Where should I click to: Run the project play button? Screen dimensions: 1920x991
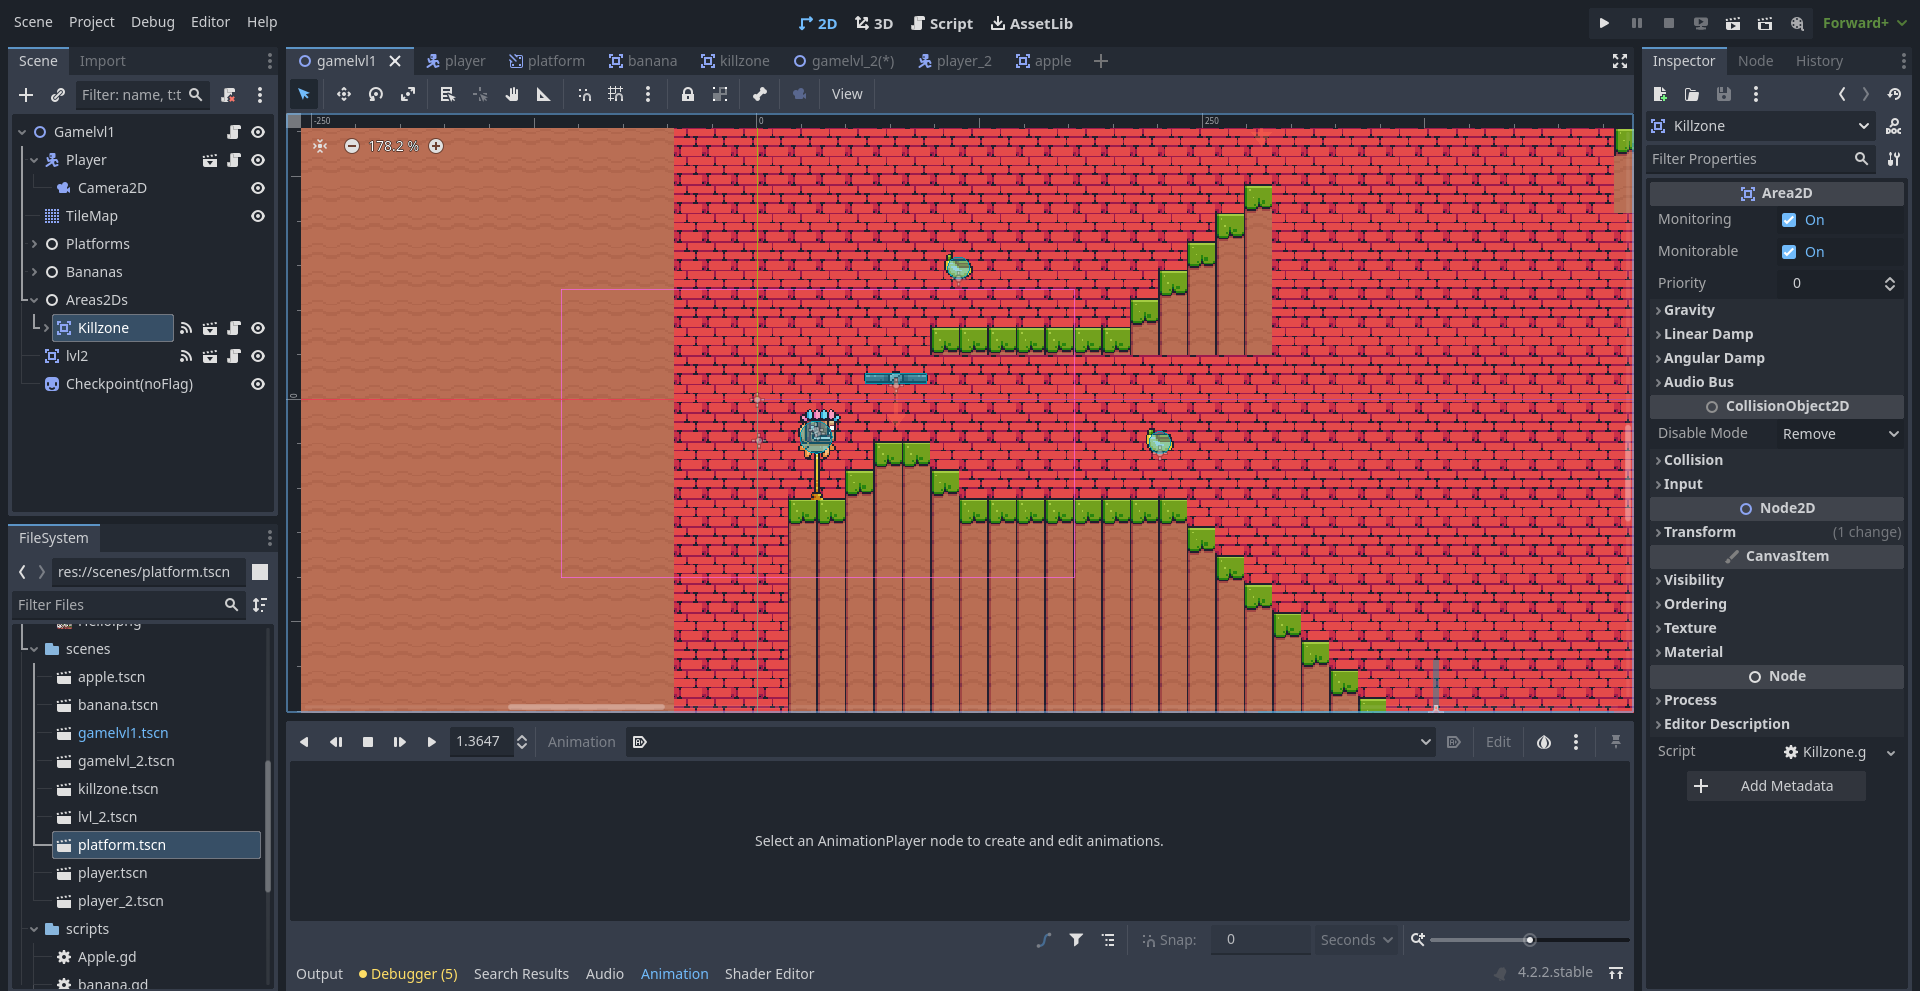click(1604, 23)
